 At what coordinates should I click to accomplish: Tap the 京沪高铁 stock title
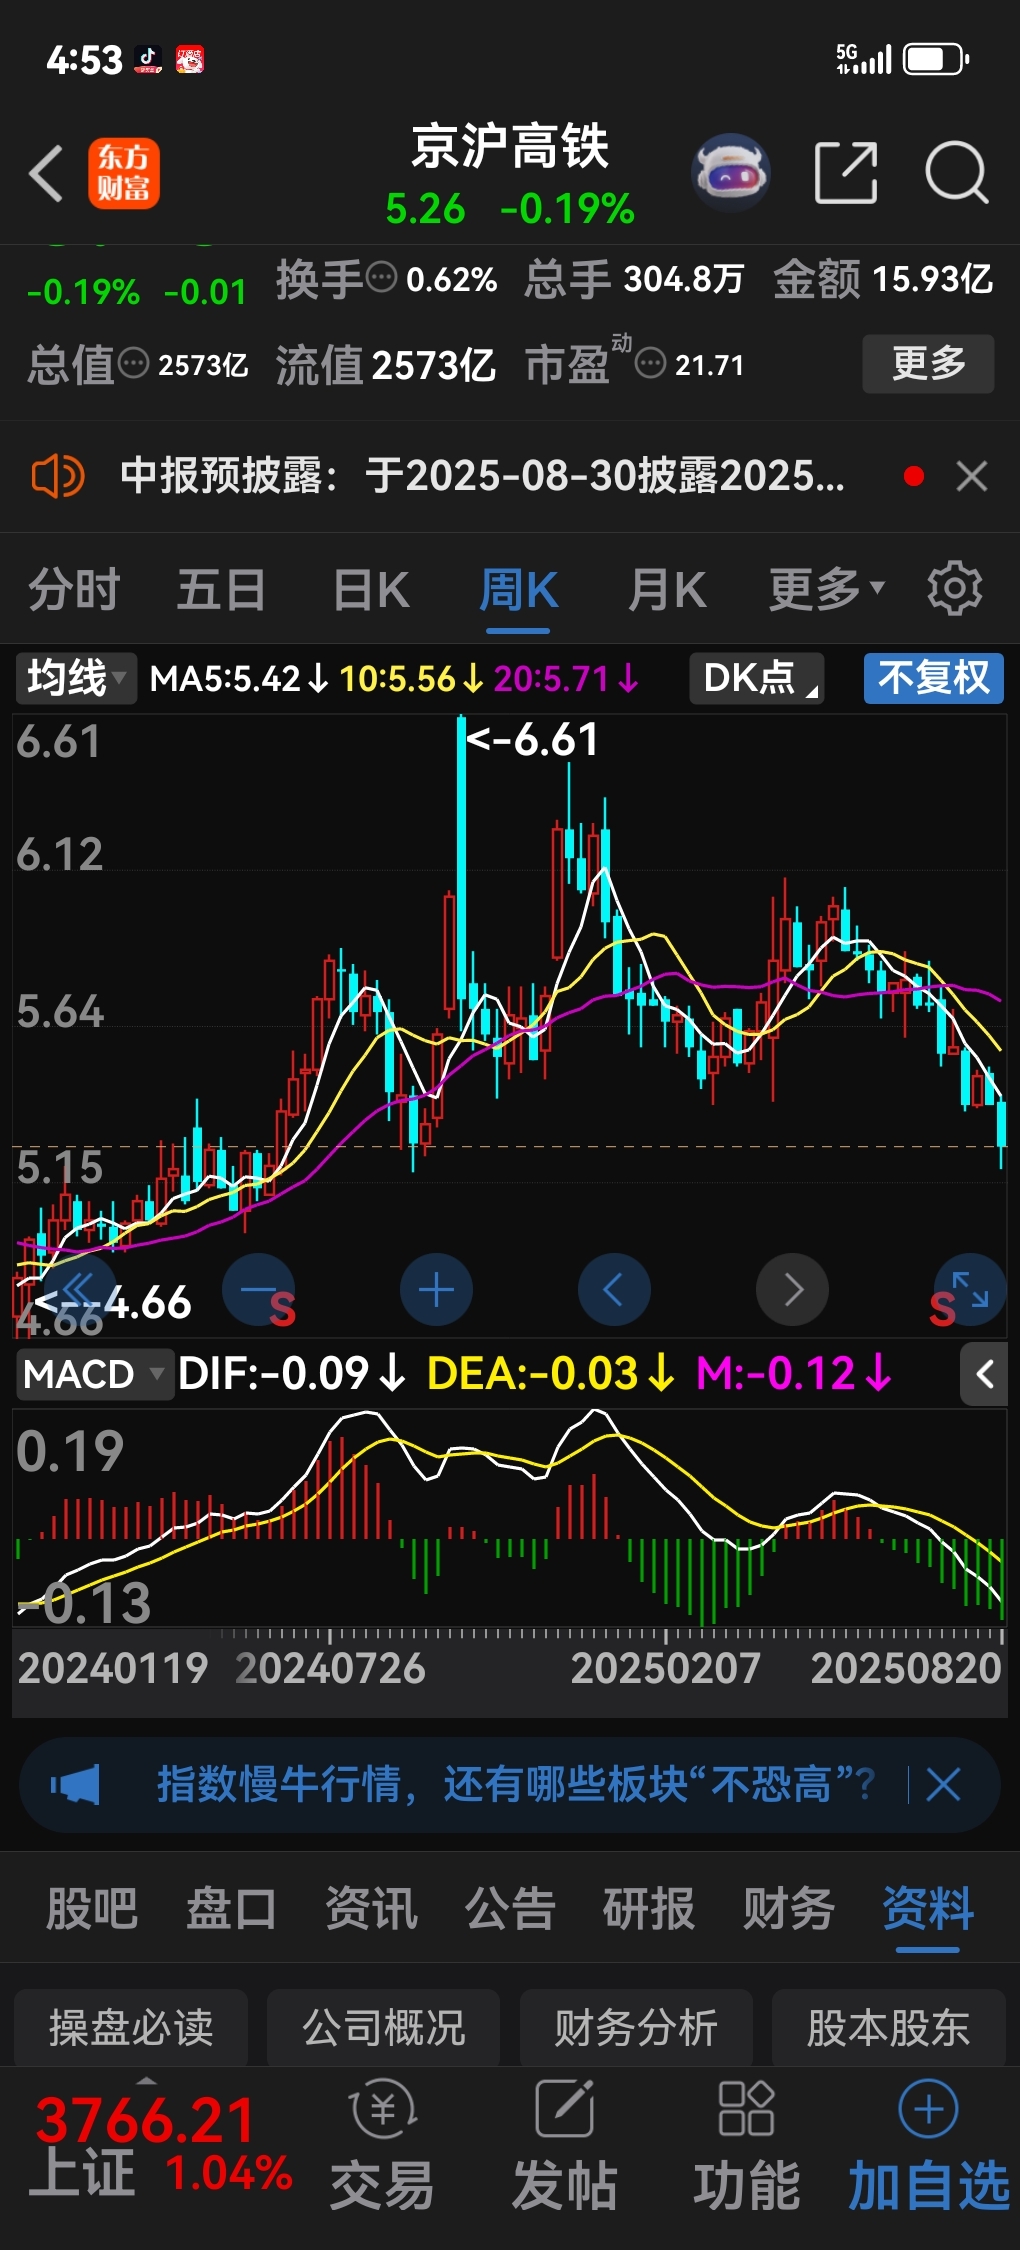[x=510, y=147]
